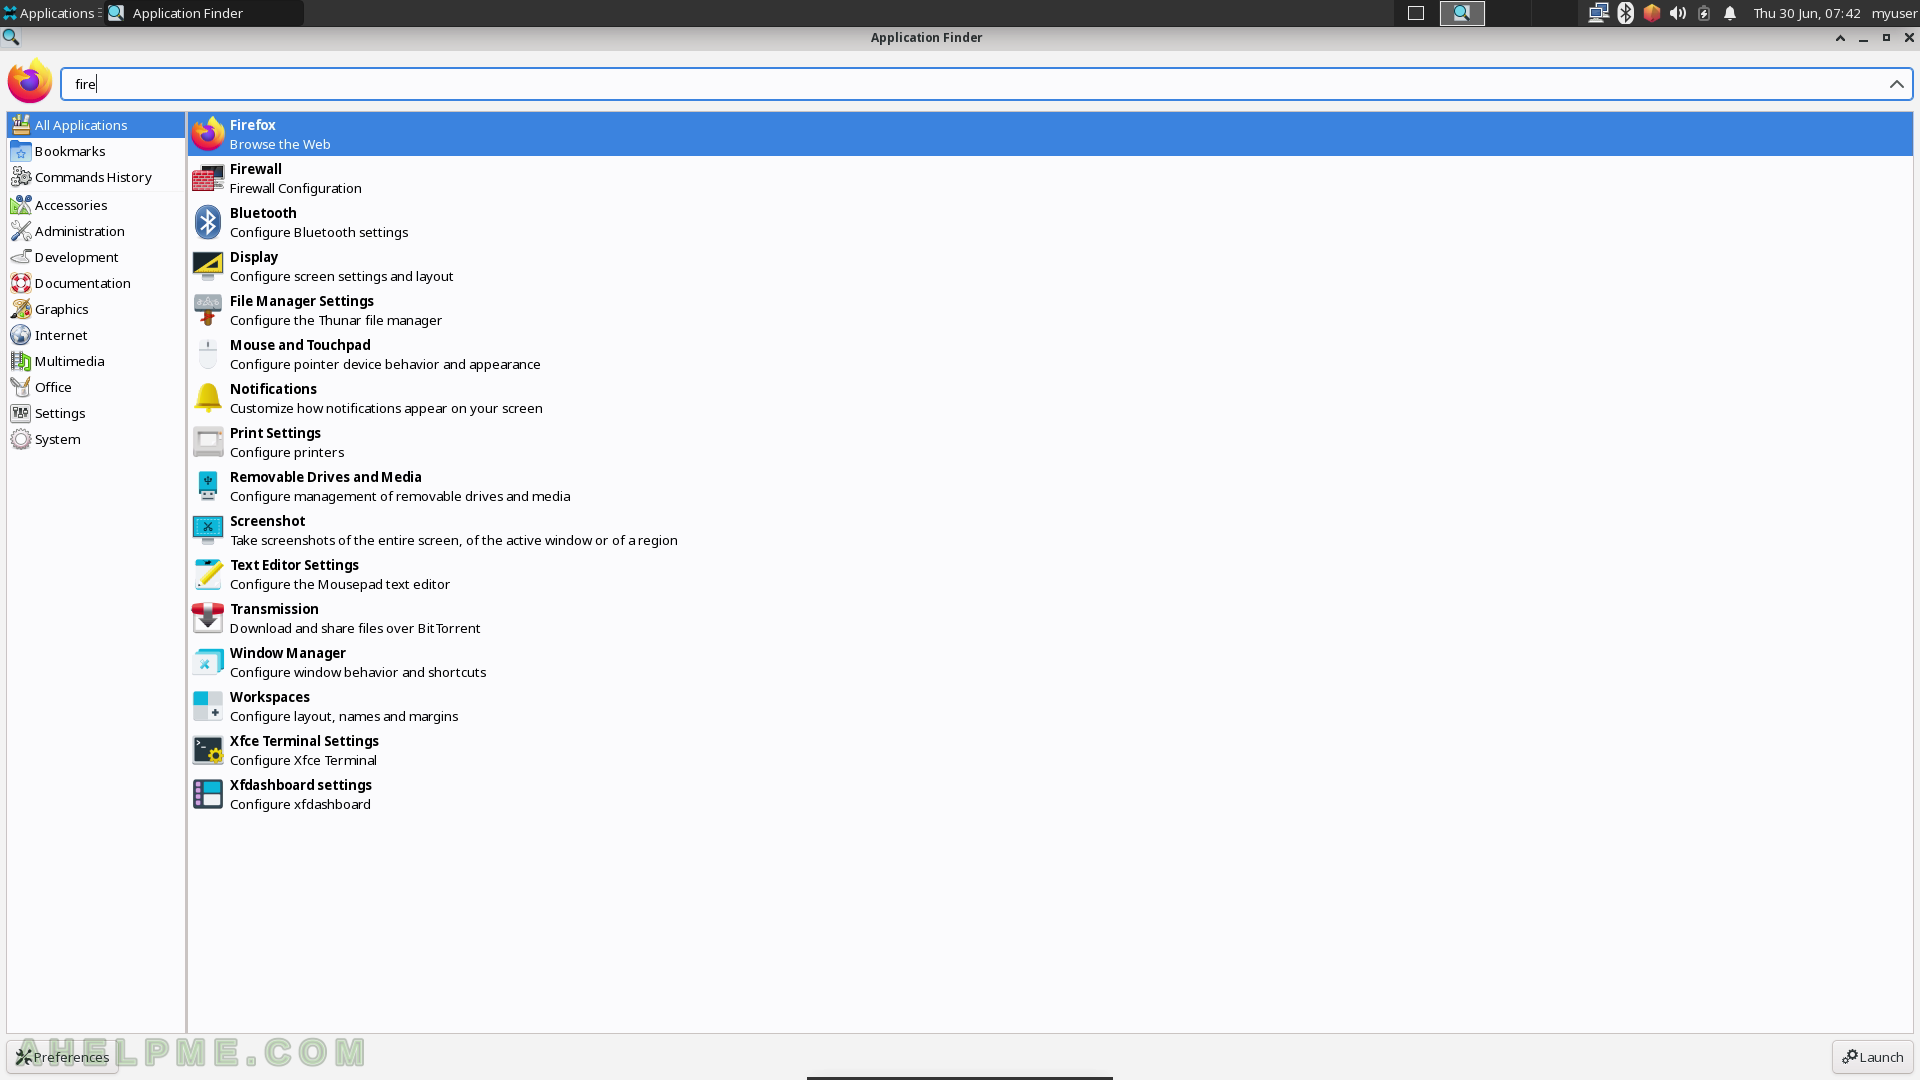
Task: Open the power manager battery tray icon
Action: 1704,13
